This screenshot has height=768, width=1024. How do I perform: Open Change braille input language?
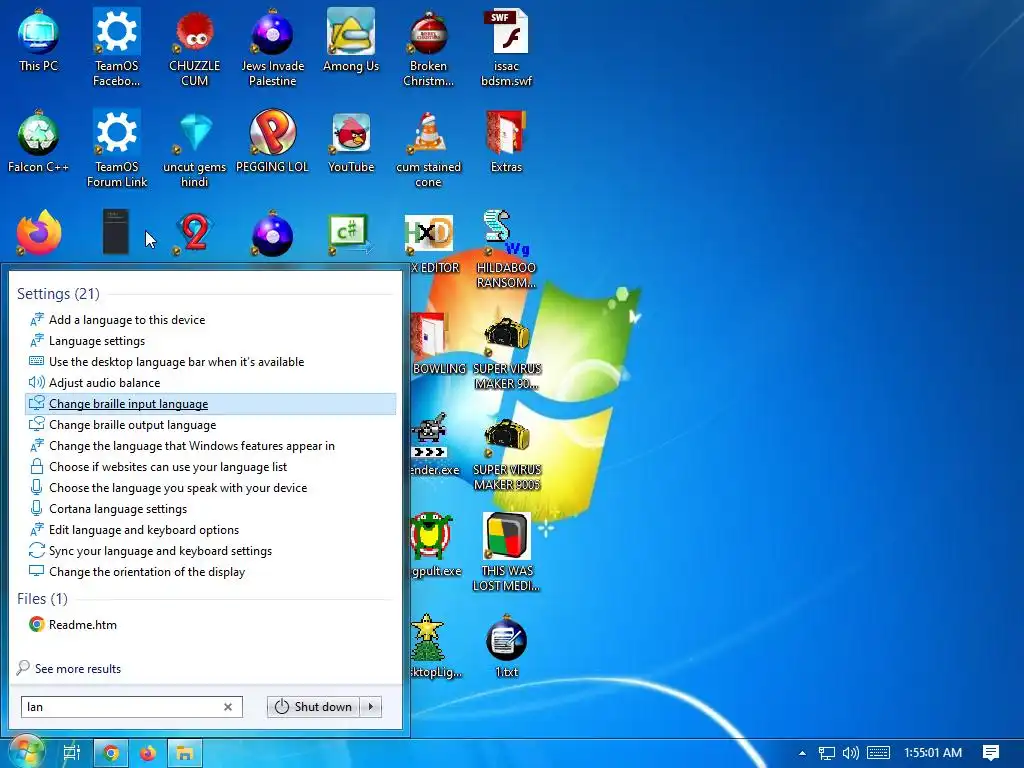(x=210, y=404)
